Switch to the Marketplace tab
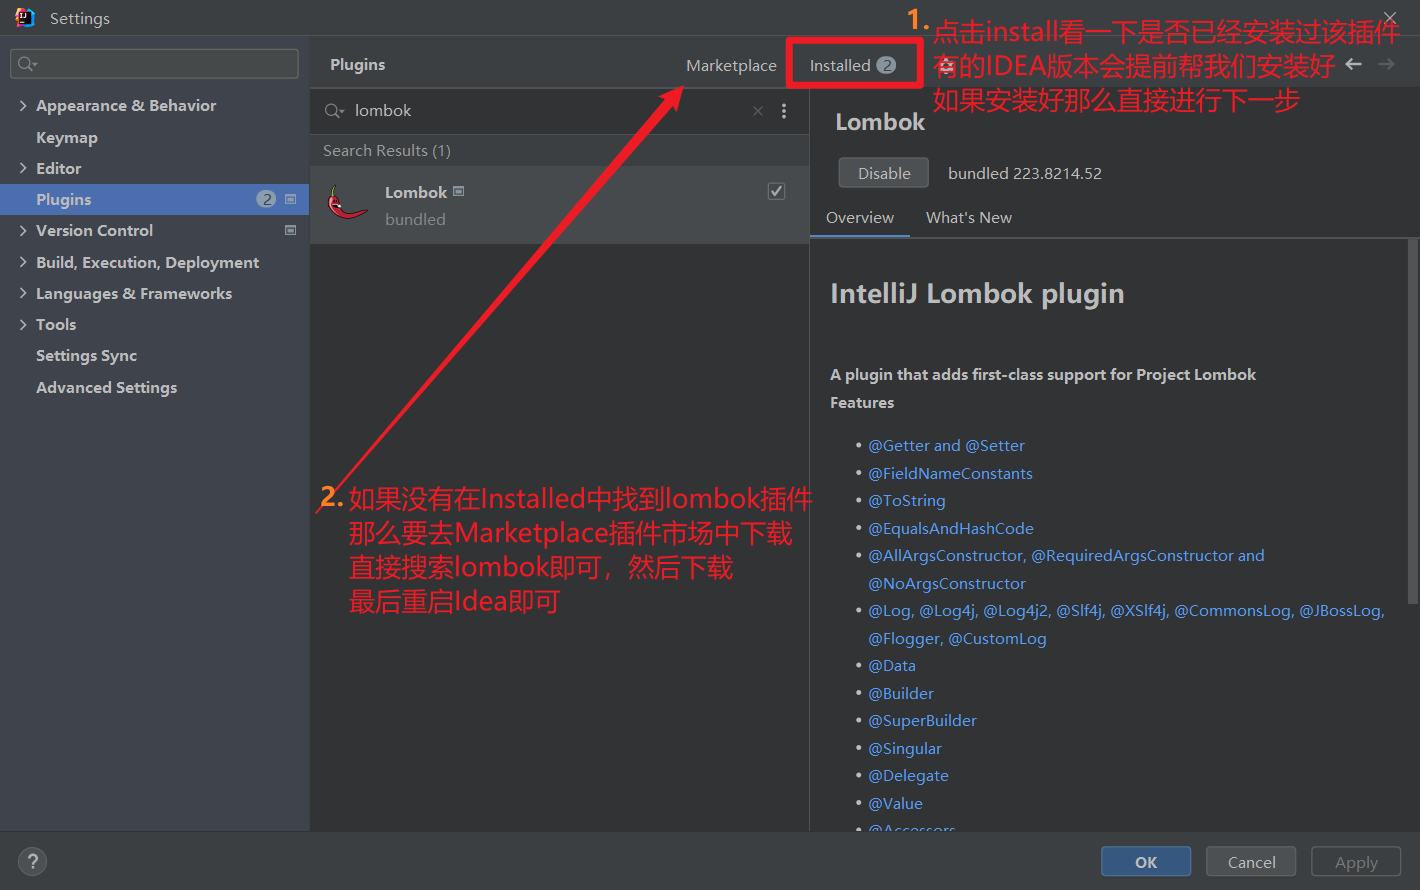Screen dimensions: 1420x890 pyautogui.click(x=731, y=64)
